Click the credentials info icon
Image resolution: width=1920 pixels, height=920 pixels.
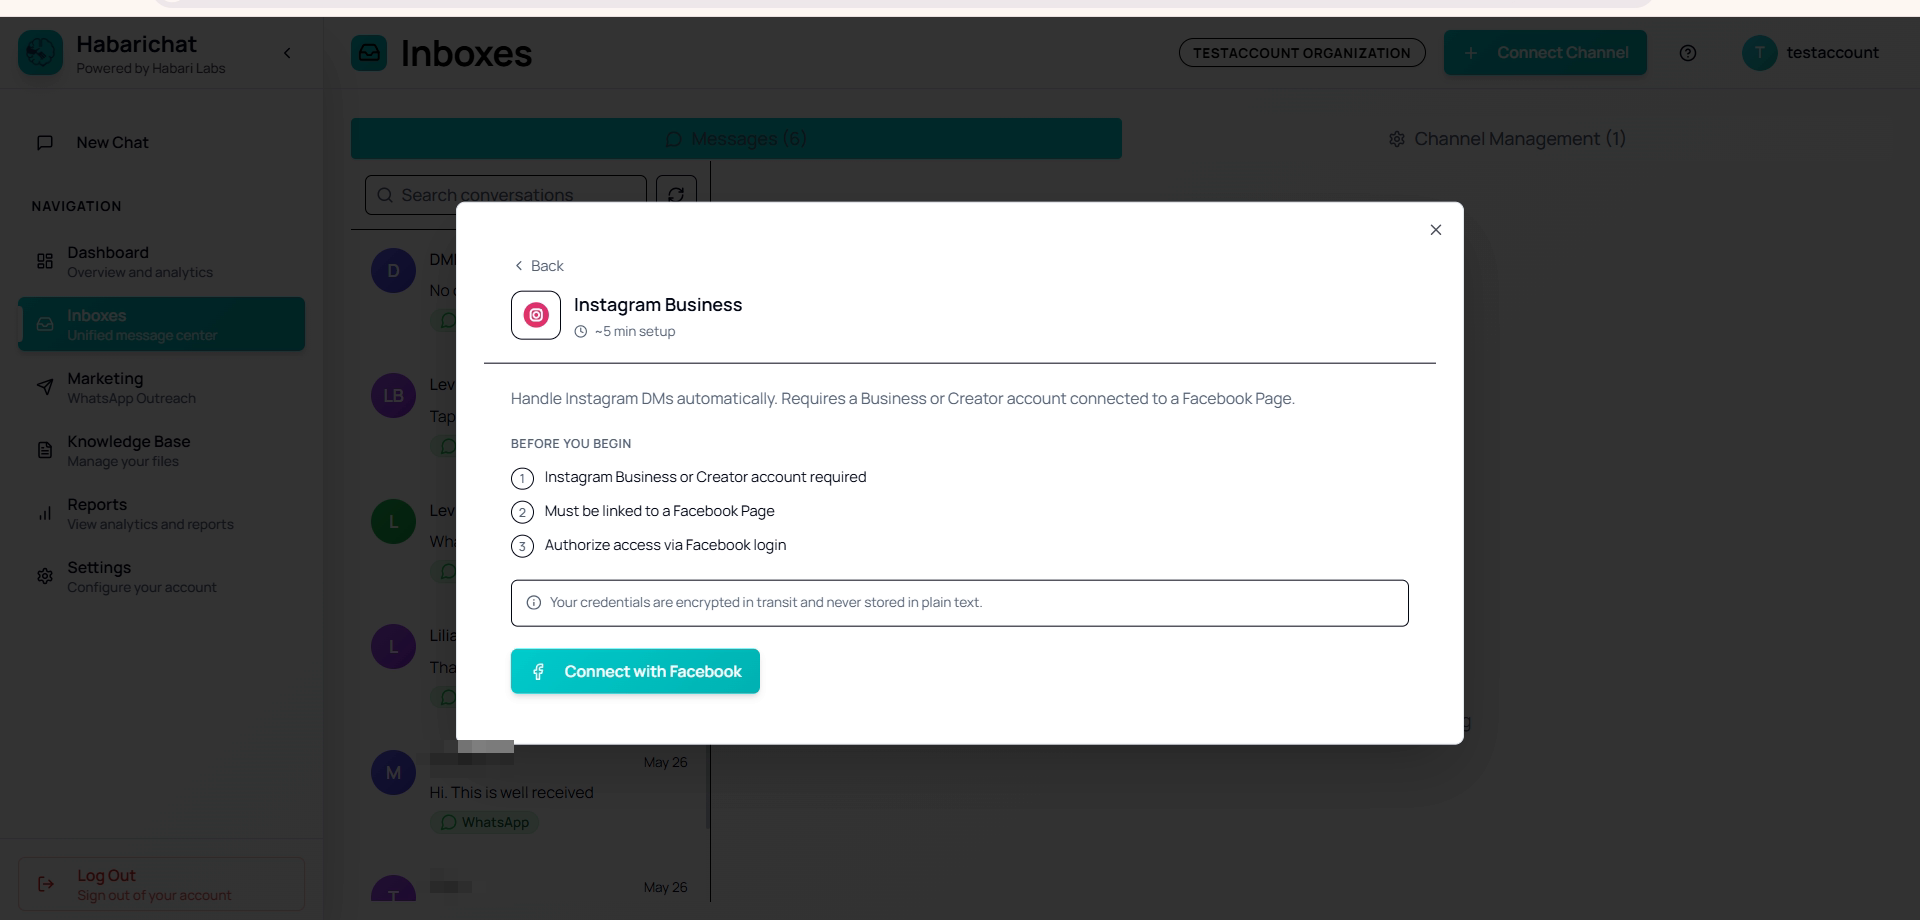coord(533,603)
